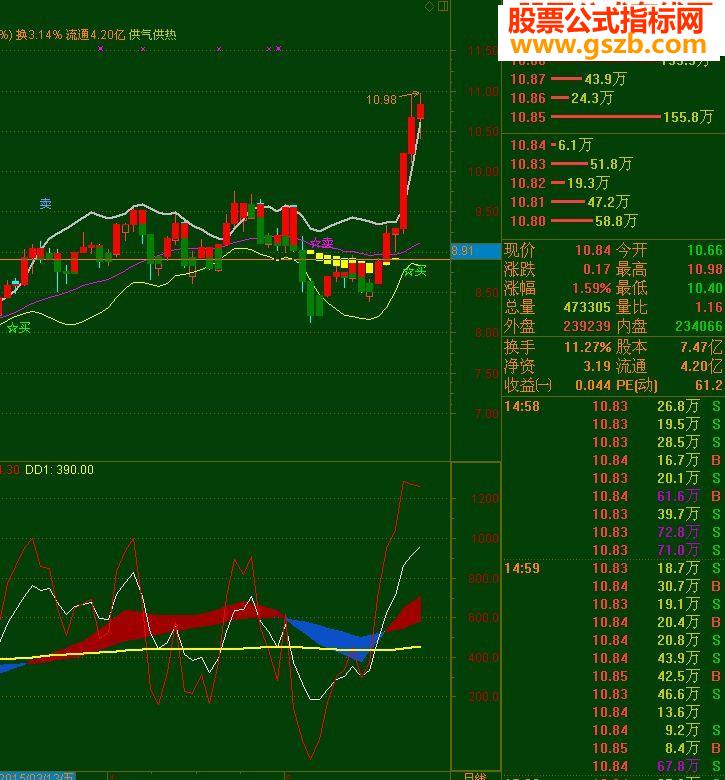The height and width of the screenshot is (780, 725).
Task: Click the blue 卖 sell signal marker
Action: tap(45, 203)
